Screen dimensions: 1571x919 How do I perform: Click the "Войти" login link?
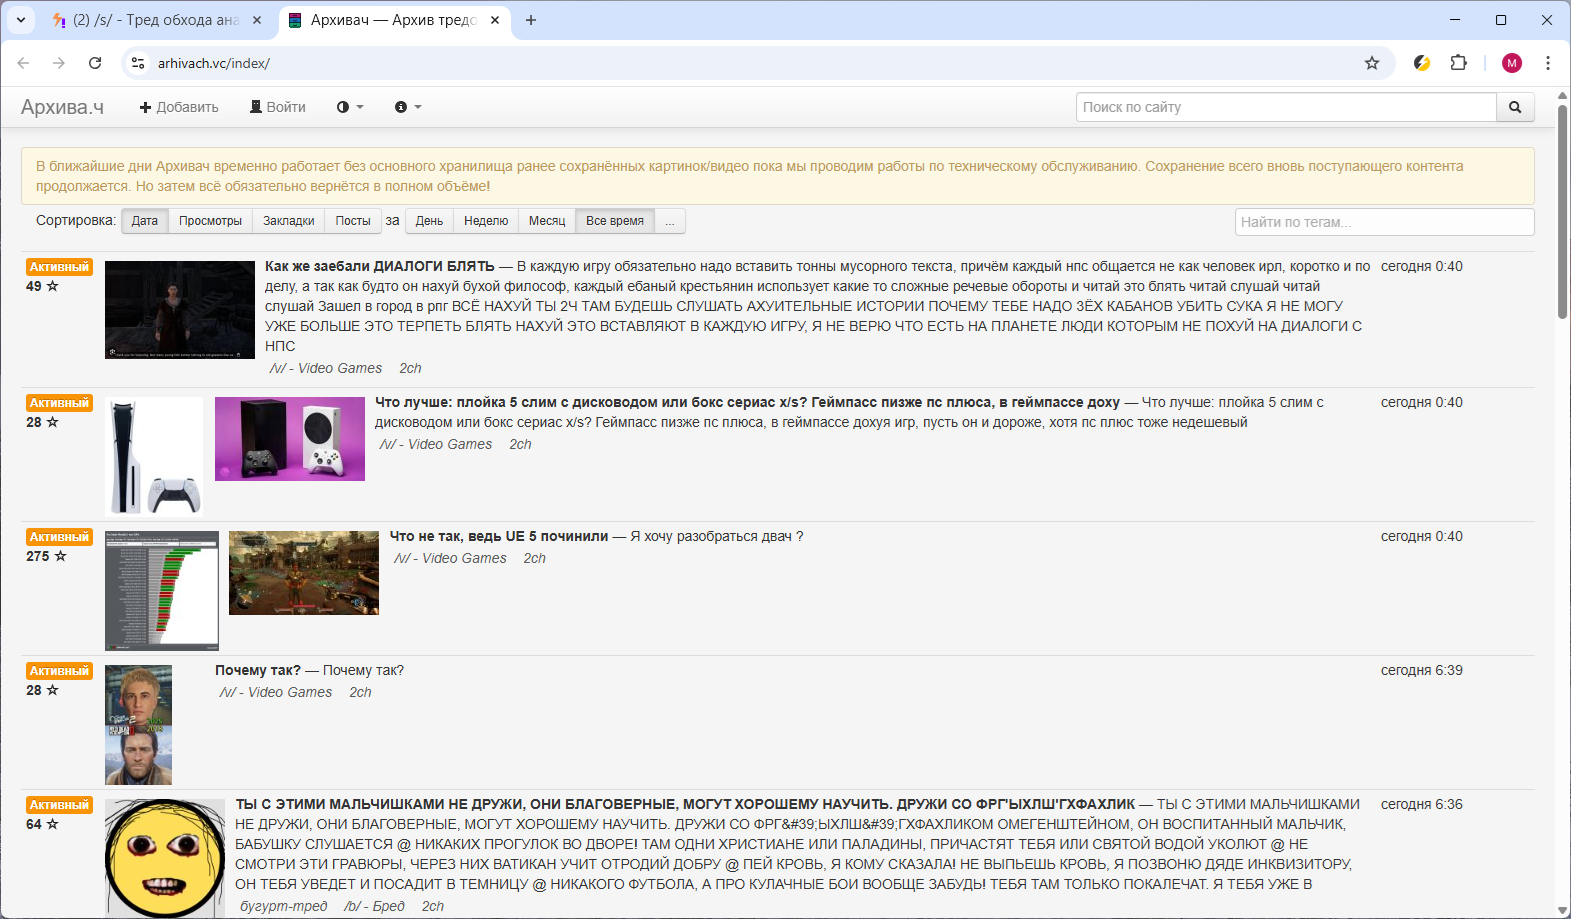pos(278,107)
